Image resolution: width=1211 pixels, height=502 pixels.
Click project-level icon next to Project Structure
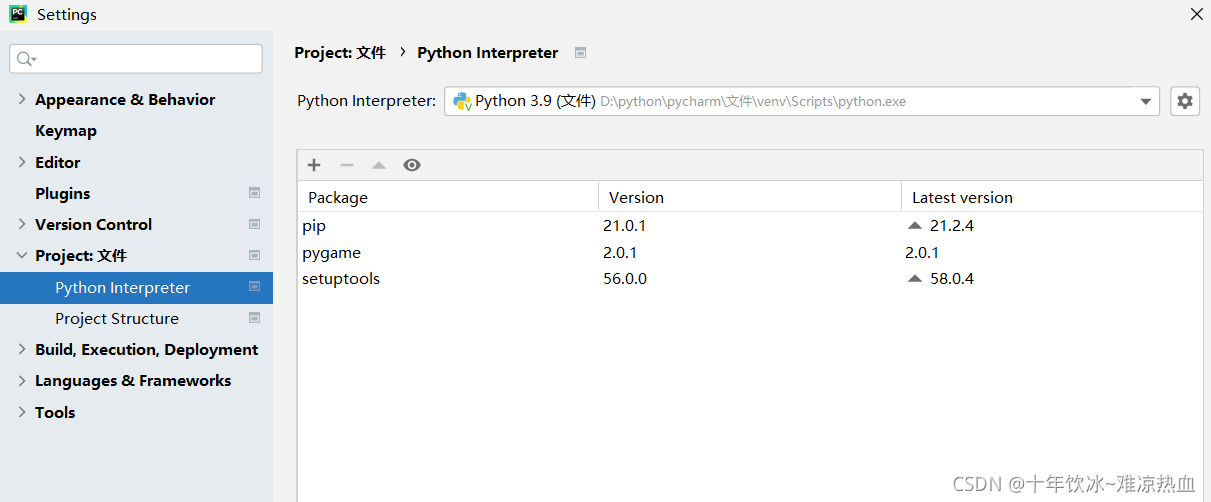click(255, 318)
